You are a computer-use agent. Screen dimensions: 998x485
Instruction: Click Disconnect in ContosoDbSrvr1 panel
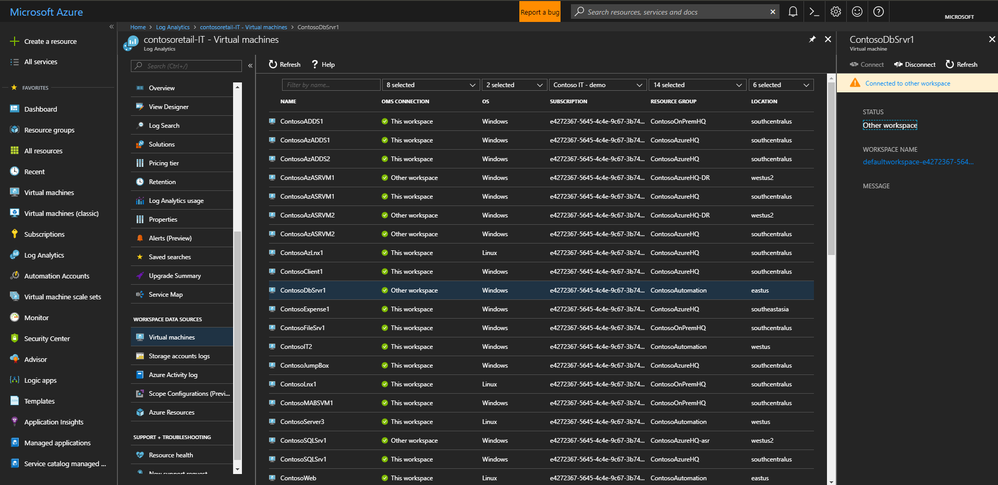(913, 64)
